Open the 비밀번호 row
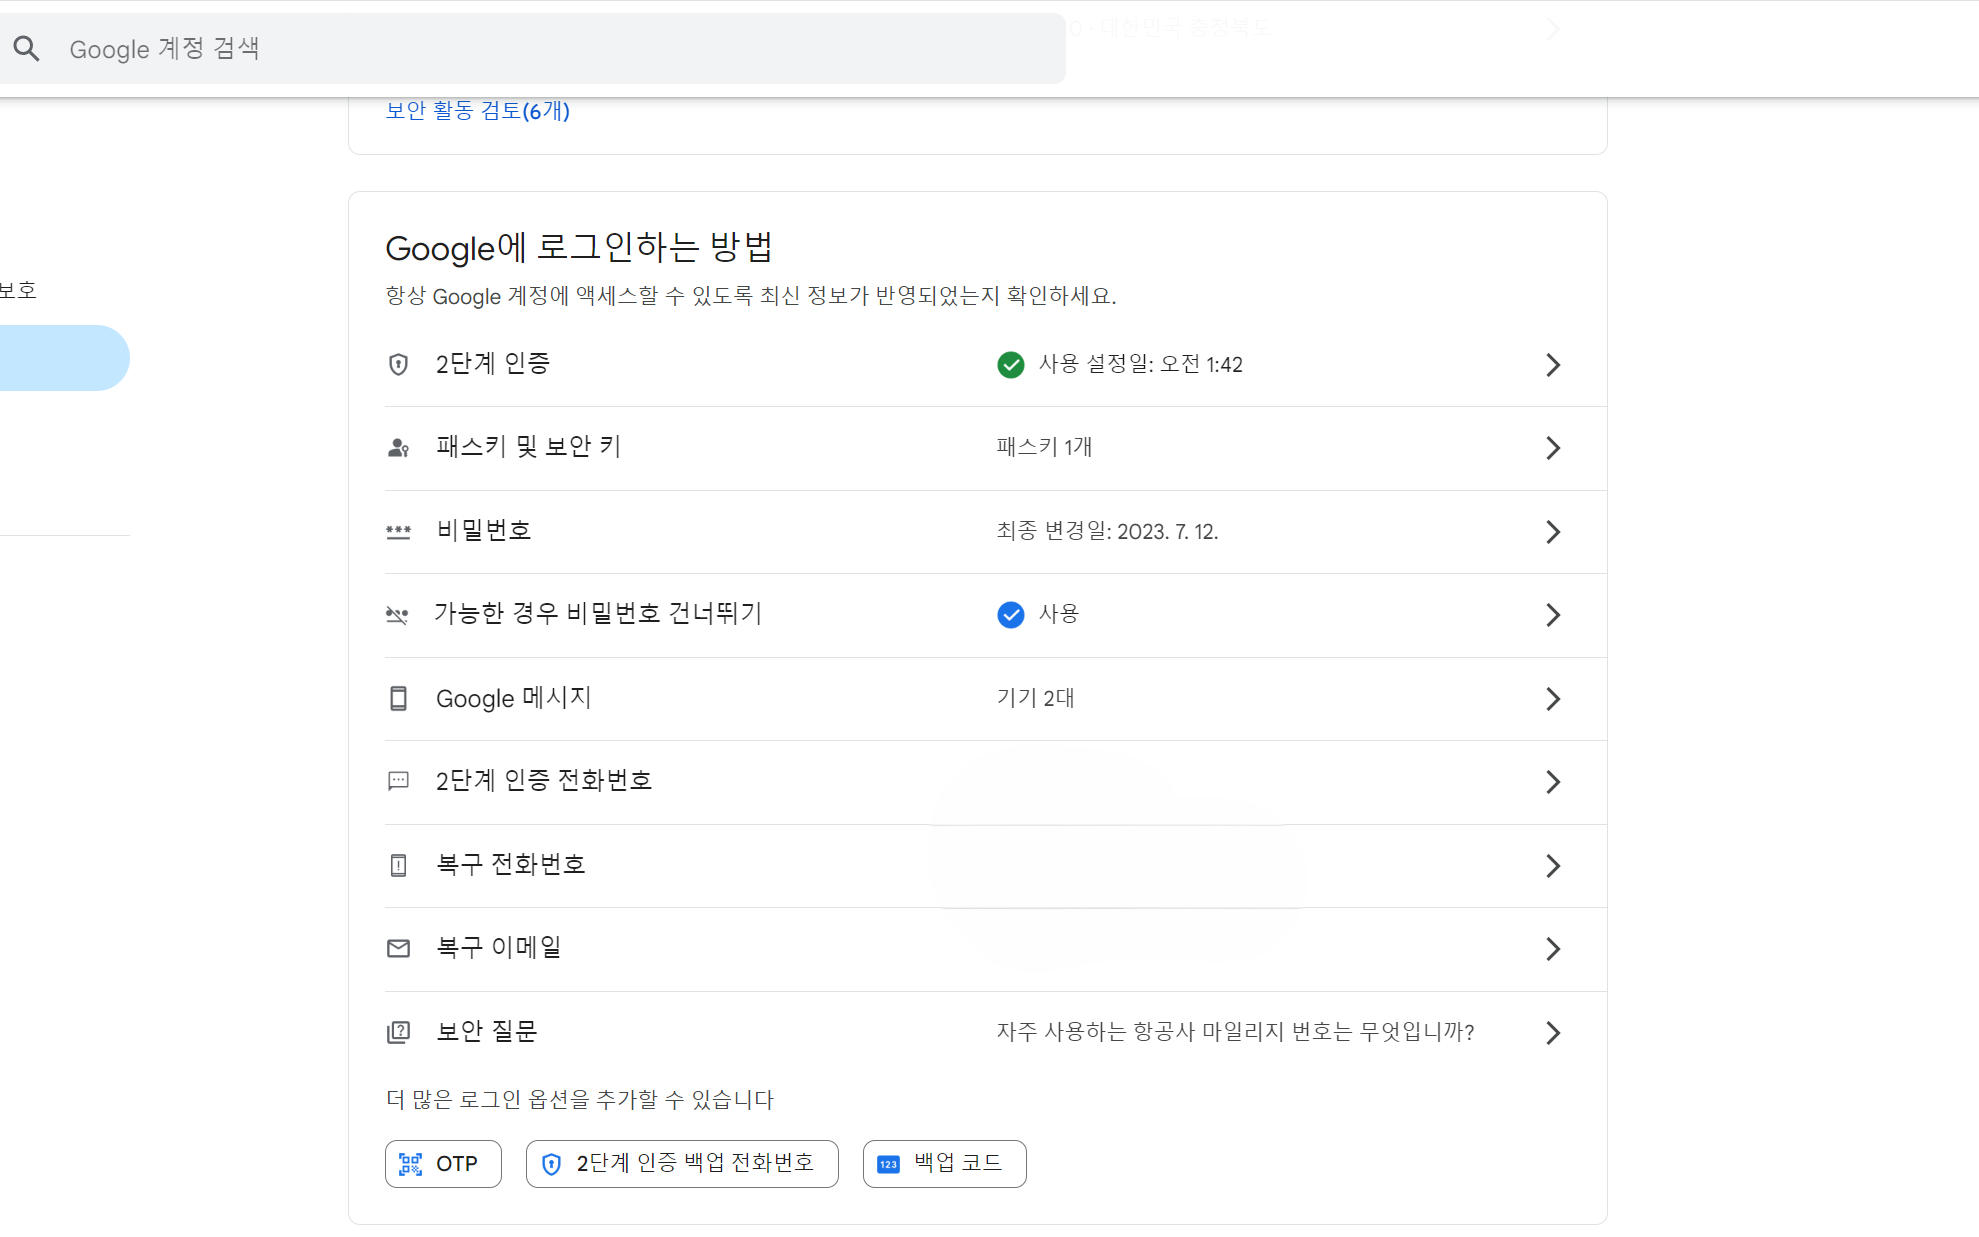Viewport: 1979px width, 1237px height. 995,532
